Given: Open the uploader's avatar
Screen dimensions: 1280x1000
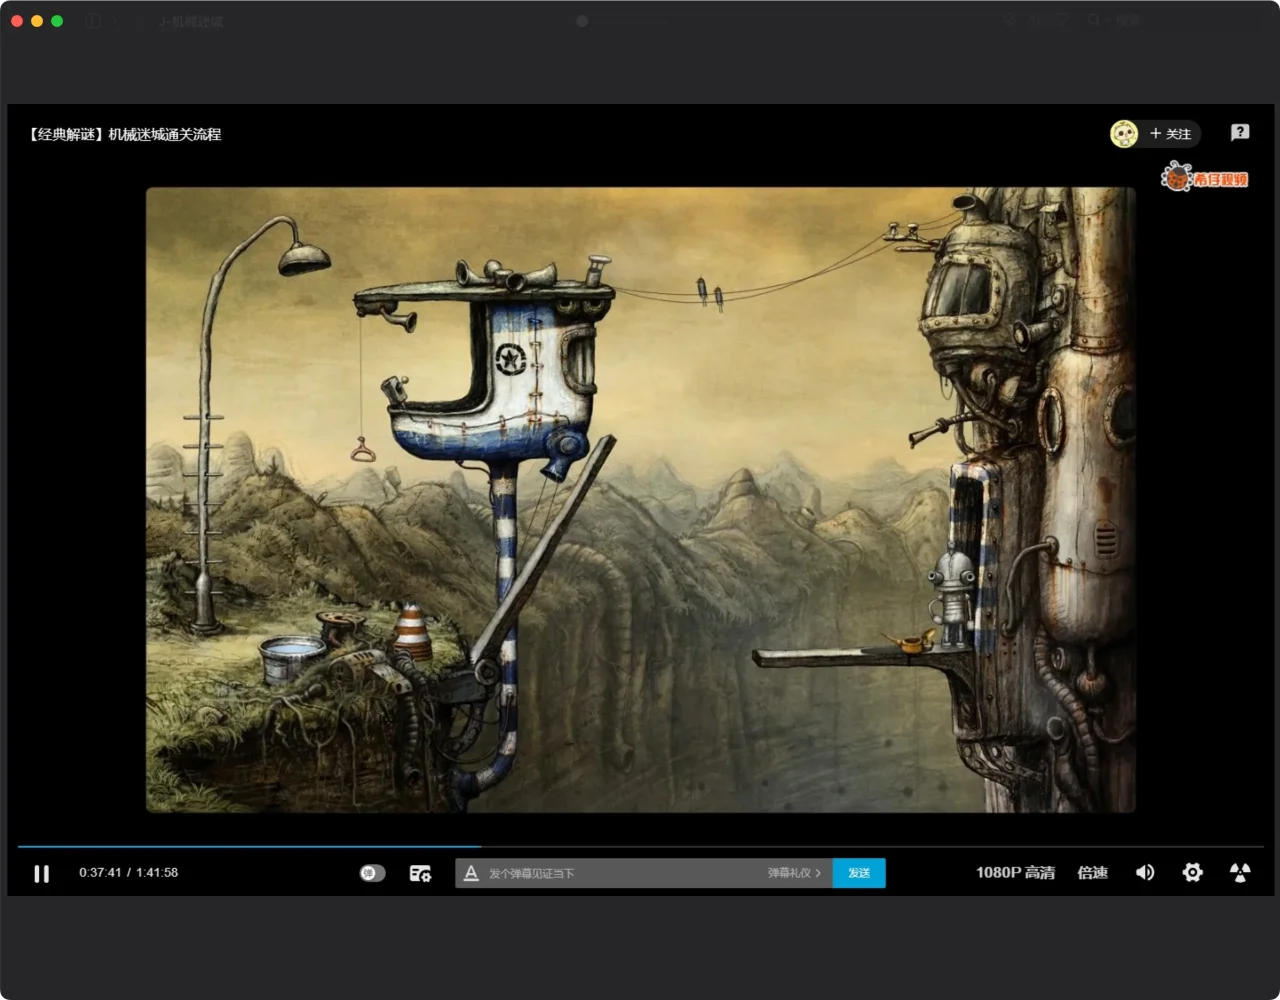Looking at the screenshot, I should pyautogui.click(x=1124, y=134).
